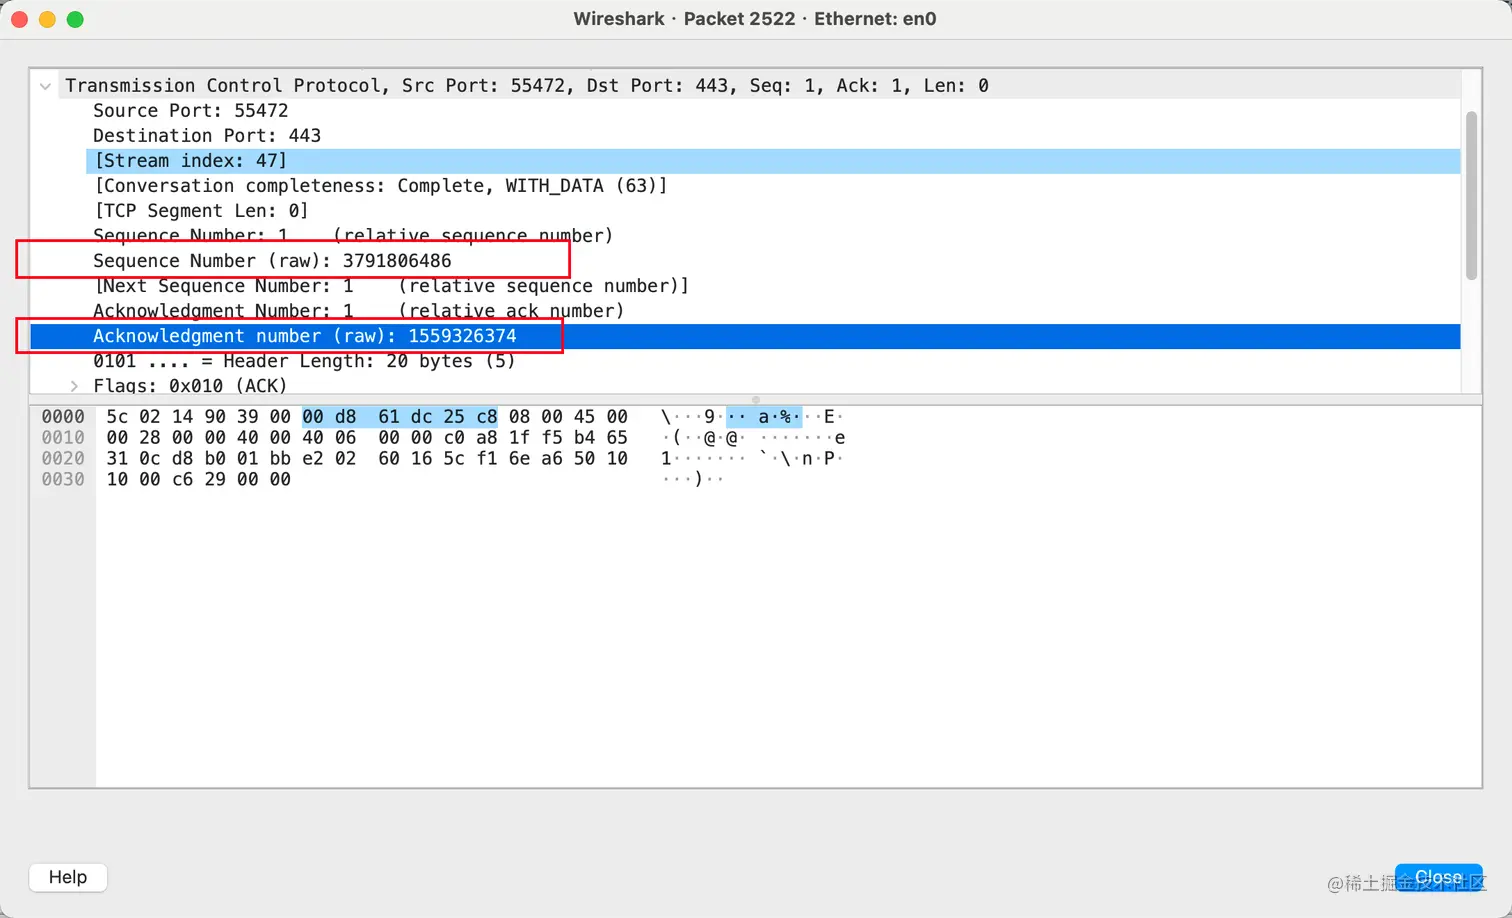The width and height of the screenshot is (1512, 918).
Task: Click the yellow minimize window button
Action: 47,19
